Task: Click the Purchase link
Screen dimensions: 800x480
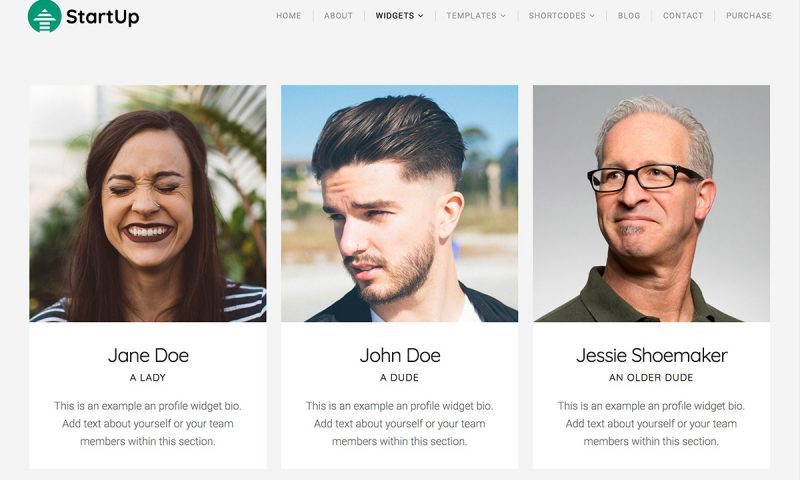Action: [x=749, y=16]
